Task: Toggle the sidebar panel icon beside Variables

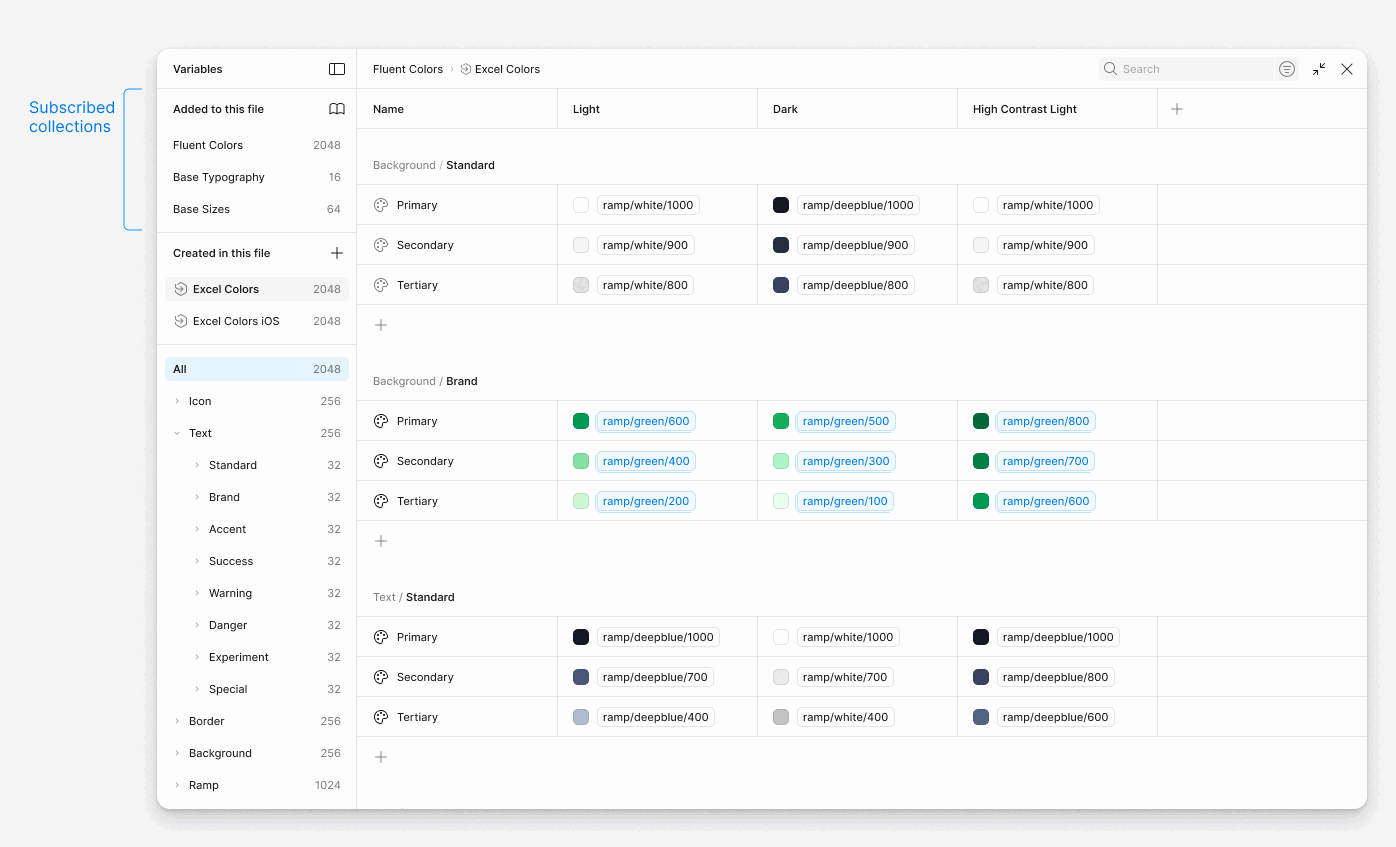Action: point(337,69)
